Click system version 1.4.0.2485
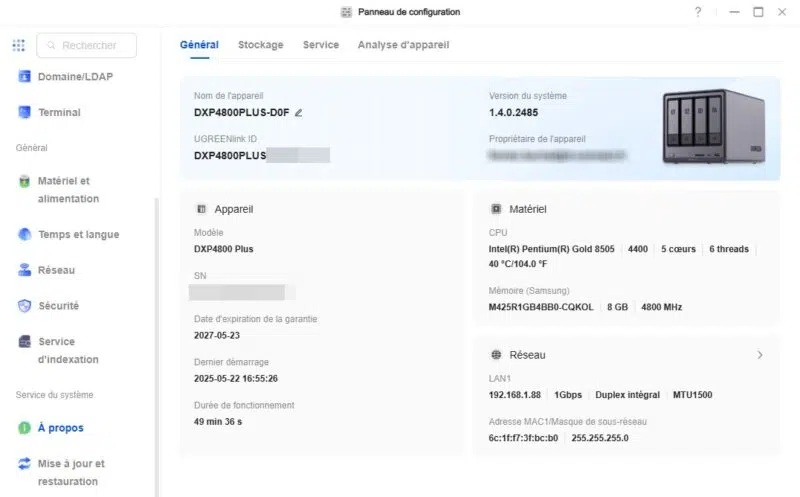800x497 pixels. point(513,113)
